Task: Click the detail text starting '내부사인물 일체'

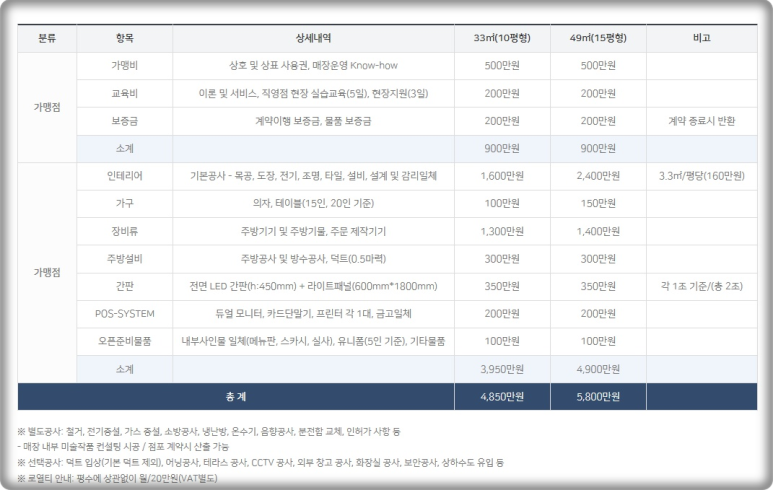Action: tap(314, 341)
